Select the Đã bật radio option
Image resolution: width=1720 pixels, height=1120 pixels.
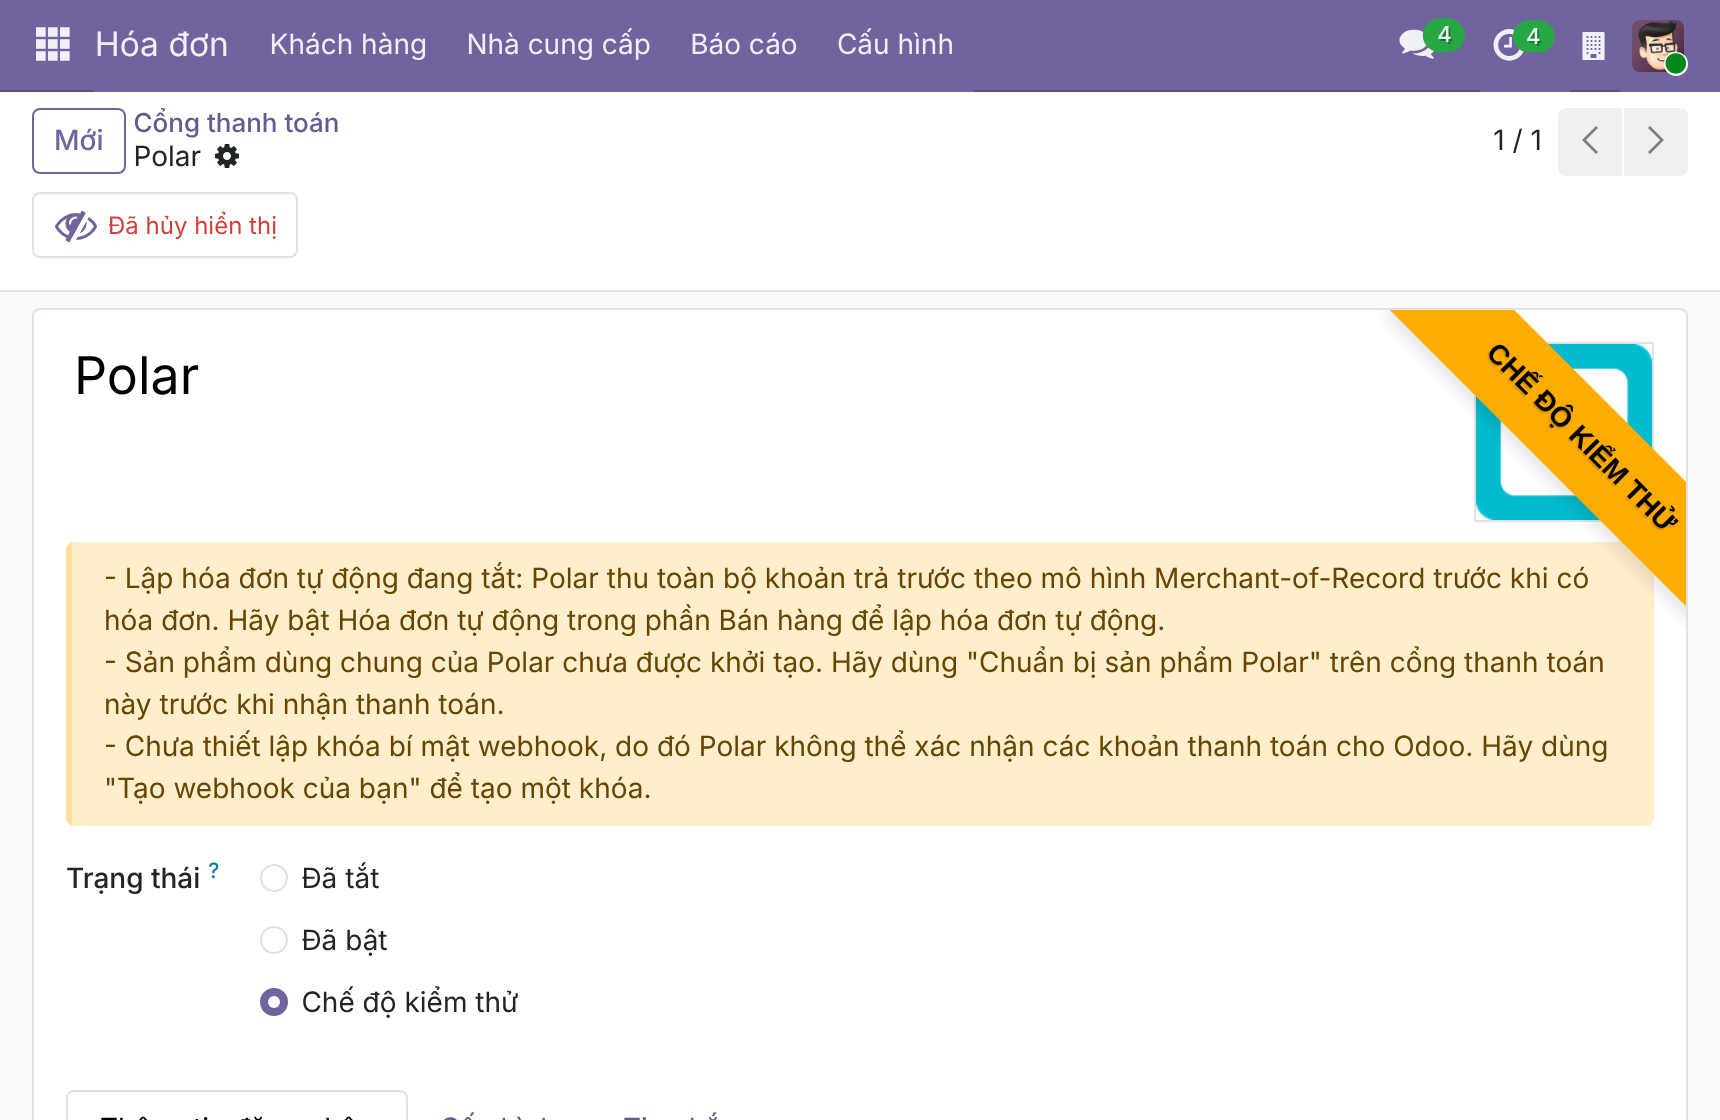(x=274, y=940)
